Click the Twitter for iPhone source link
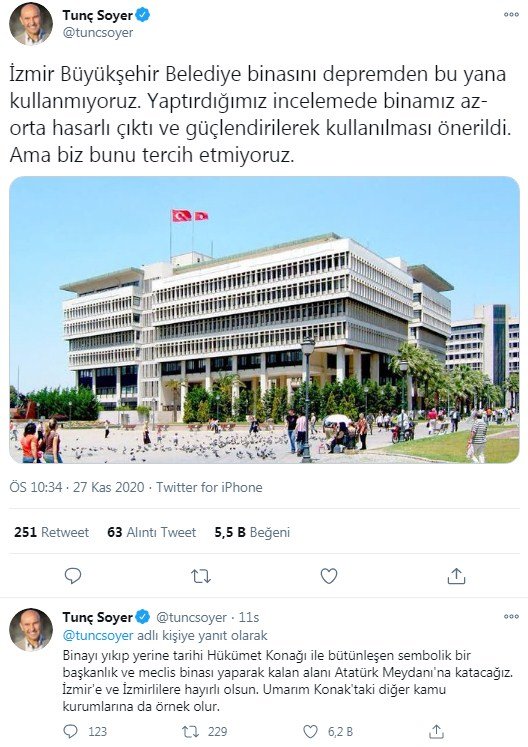 click(209, 487)
